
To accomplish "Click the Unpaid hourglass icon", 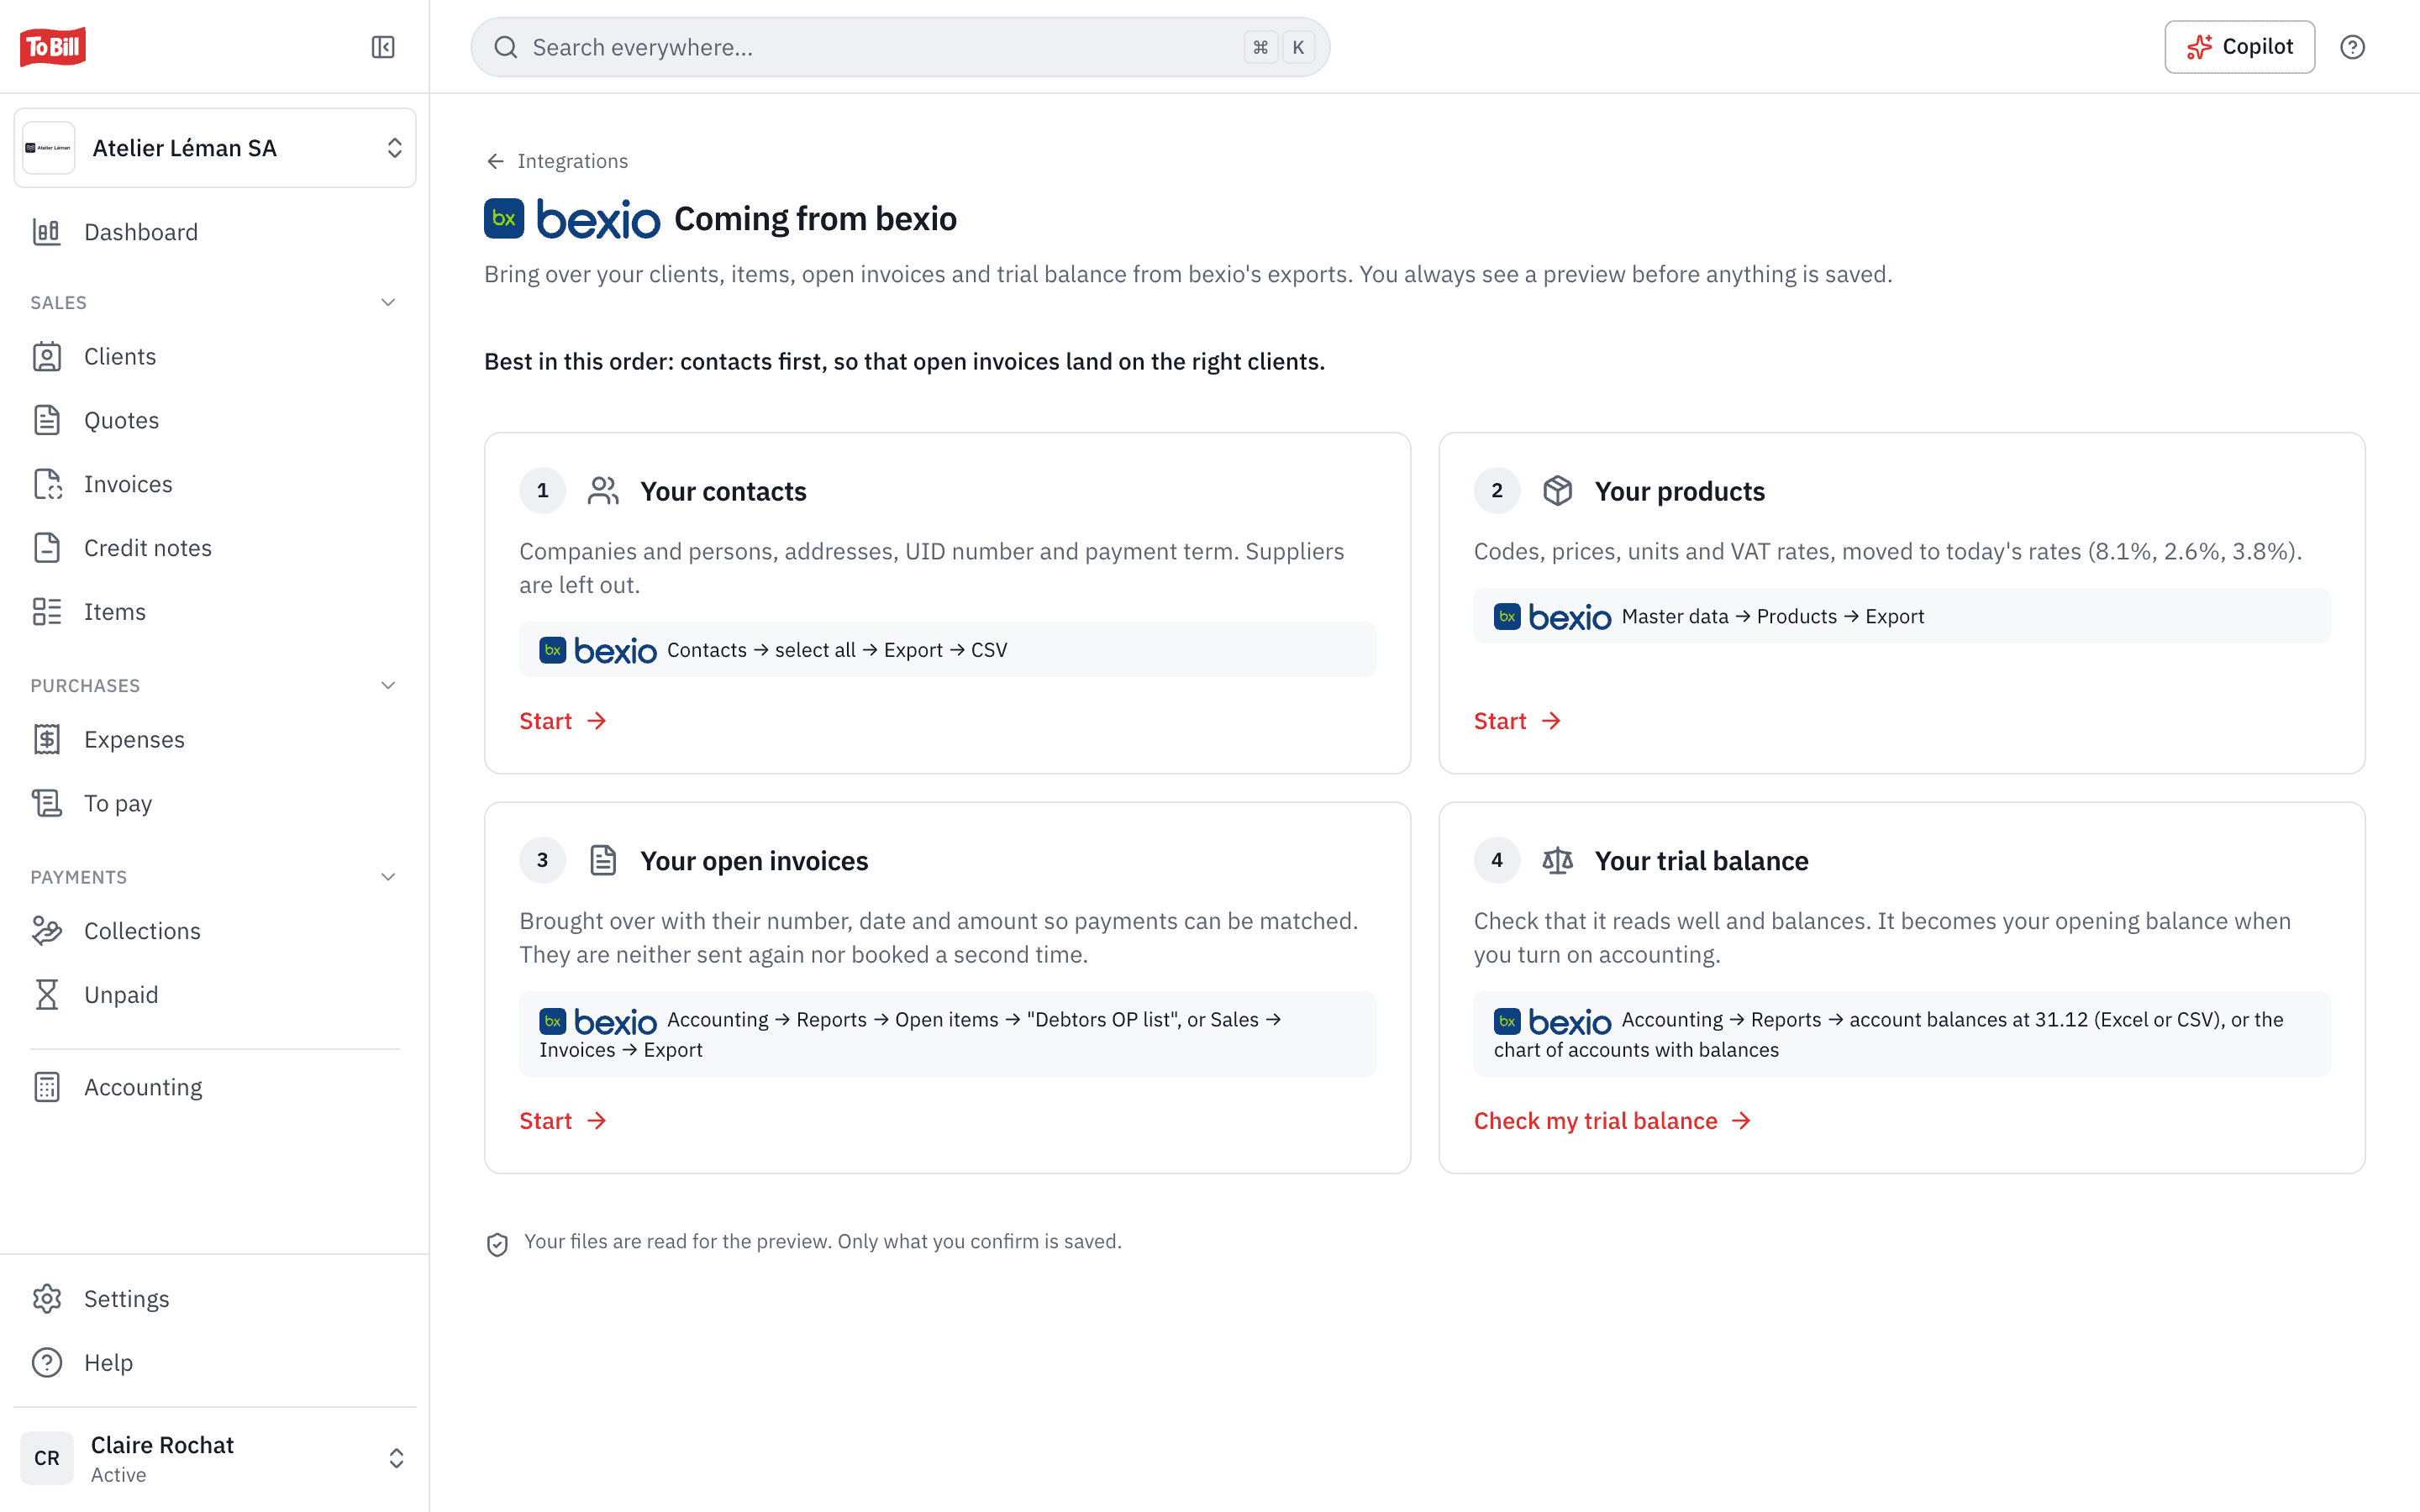I will click(x=47, y=995).
